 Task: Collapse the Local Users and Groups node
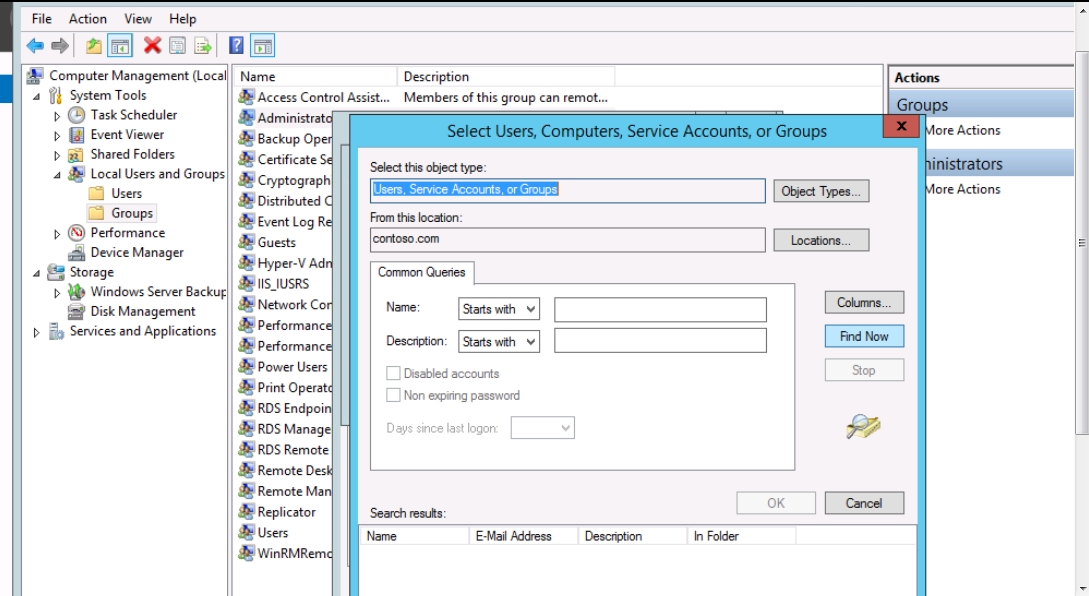point(57,175)
